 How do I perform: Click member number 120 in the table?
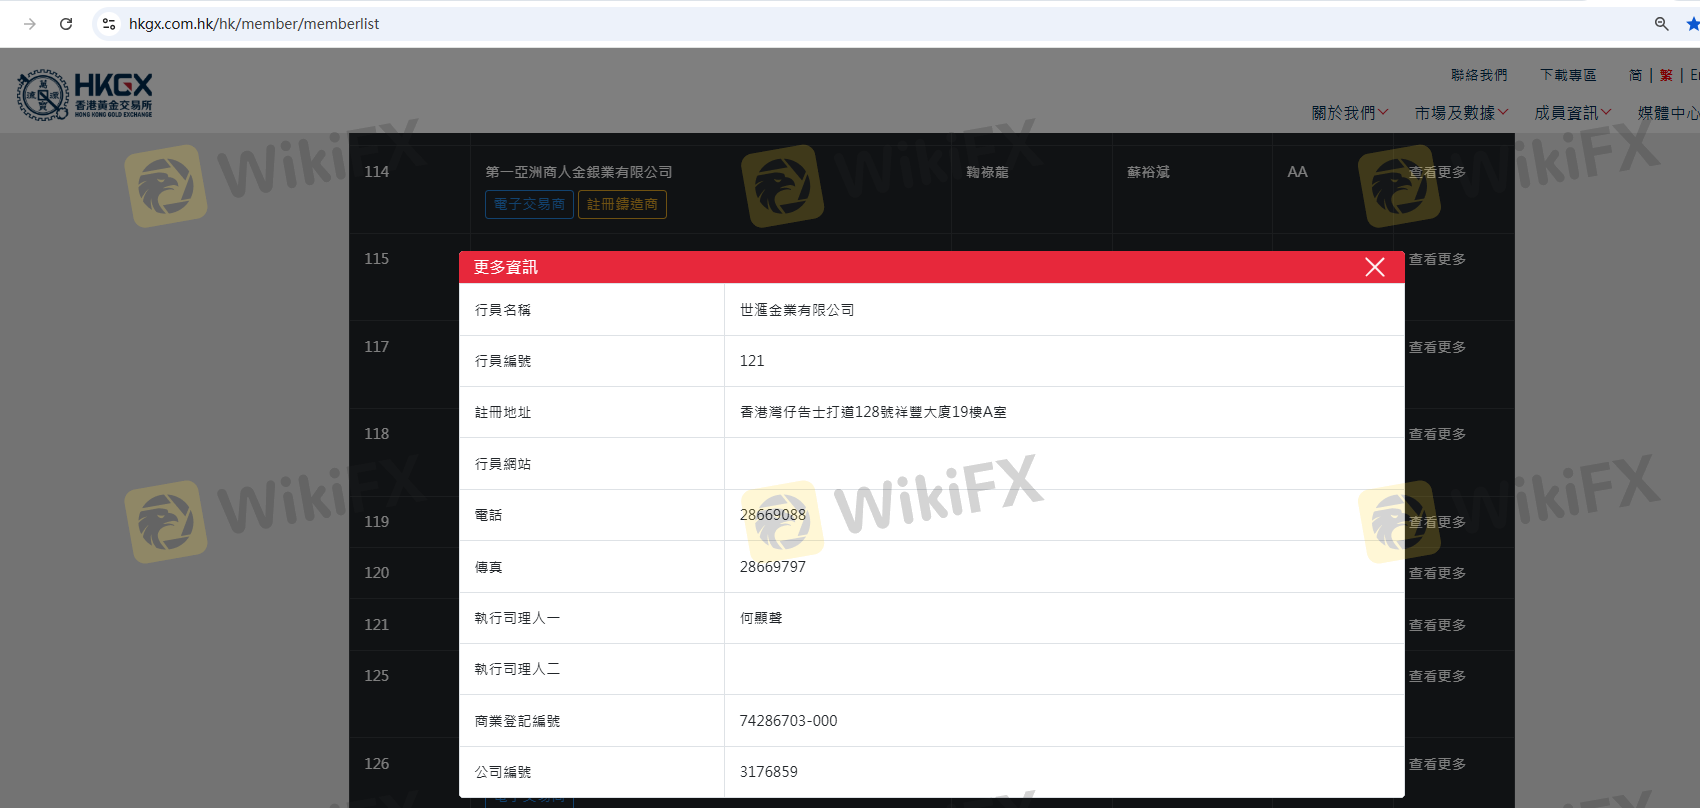(377, 573)
